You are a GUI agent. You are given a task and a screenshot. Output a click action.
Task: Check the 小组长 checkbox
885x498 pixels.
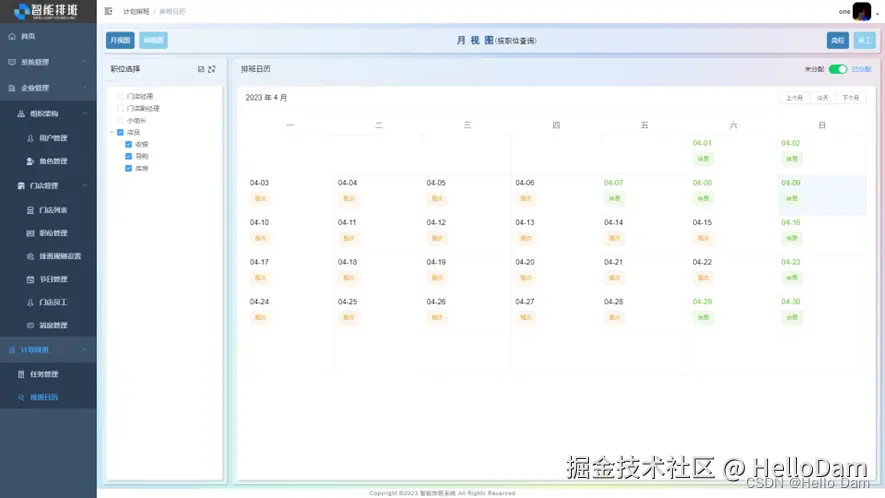point(120,120)
